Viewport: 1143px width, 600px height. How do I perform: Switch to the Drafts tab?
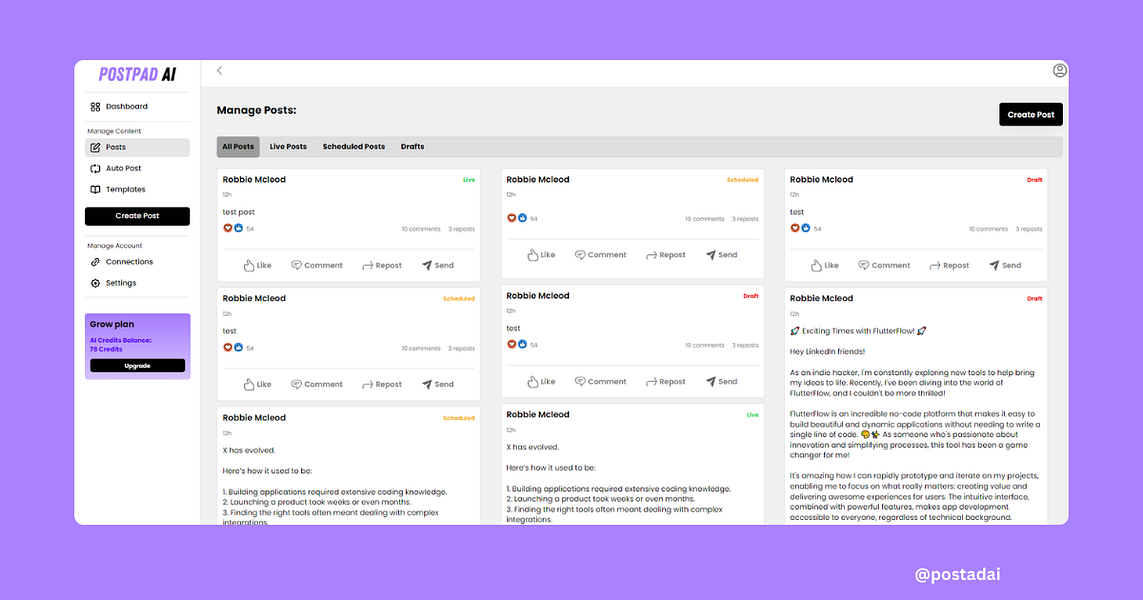(412, 147)
